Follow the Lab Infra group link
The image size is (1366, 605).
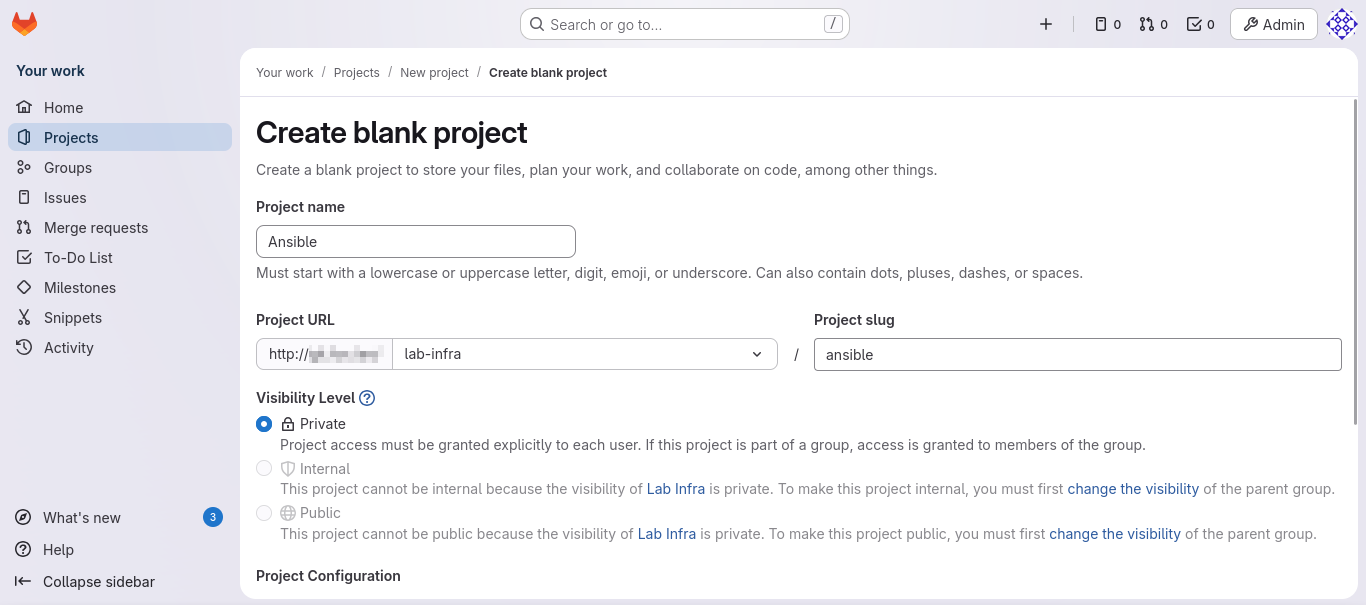[x=675, y=489]
